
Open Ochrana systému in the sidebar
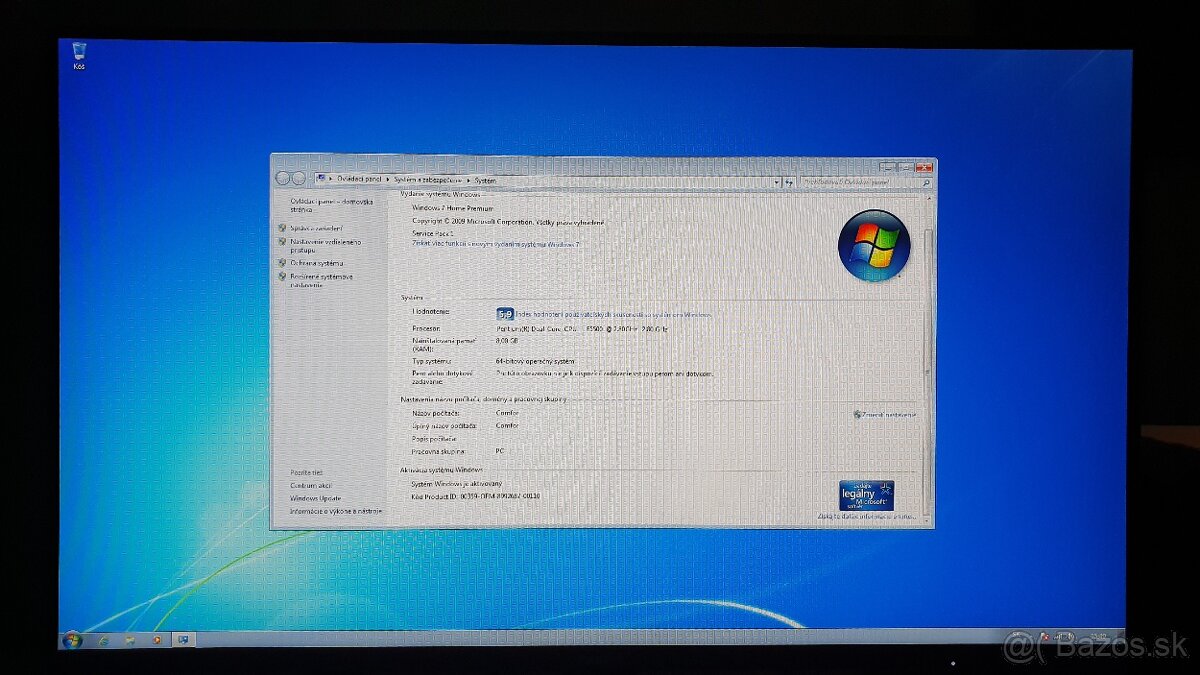coord(316,263)
